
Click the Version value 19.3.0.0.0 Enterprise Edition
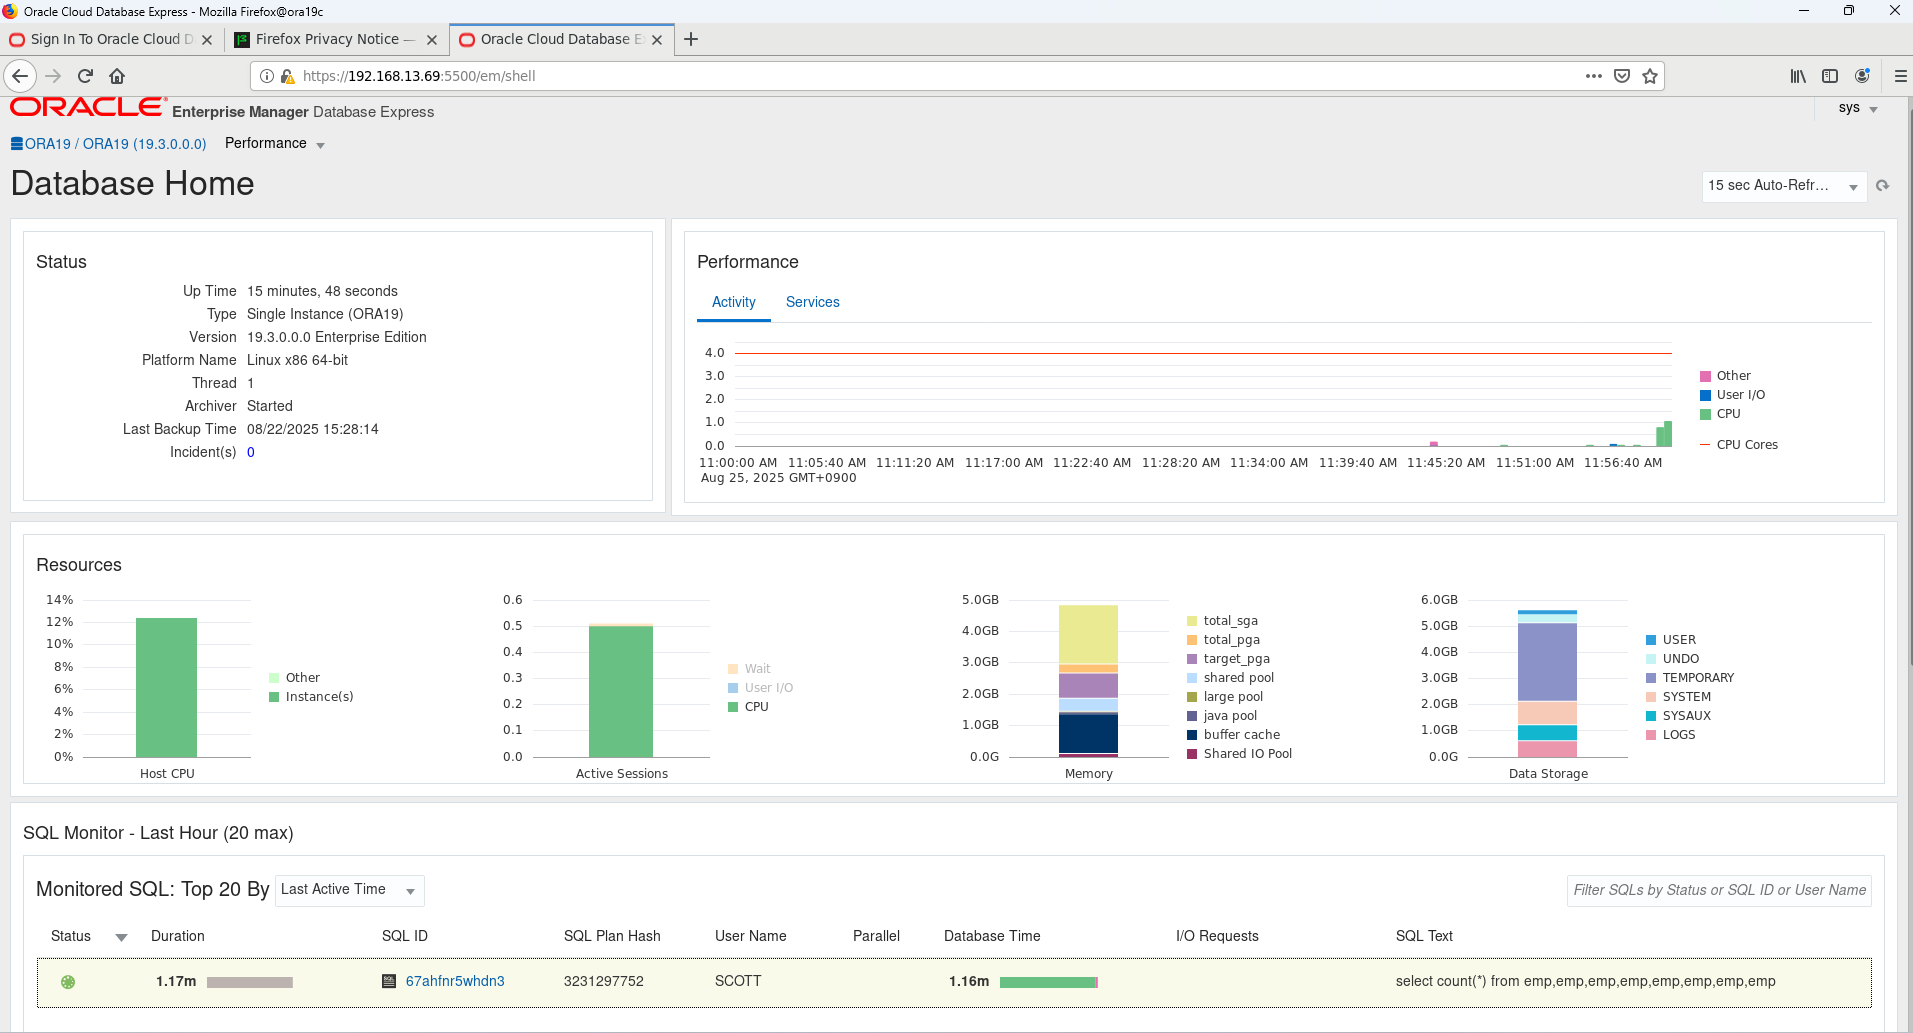point(337,337)
